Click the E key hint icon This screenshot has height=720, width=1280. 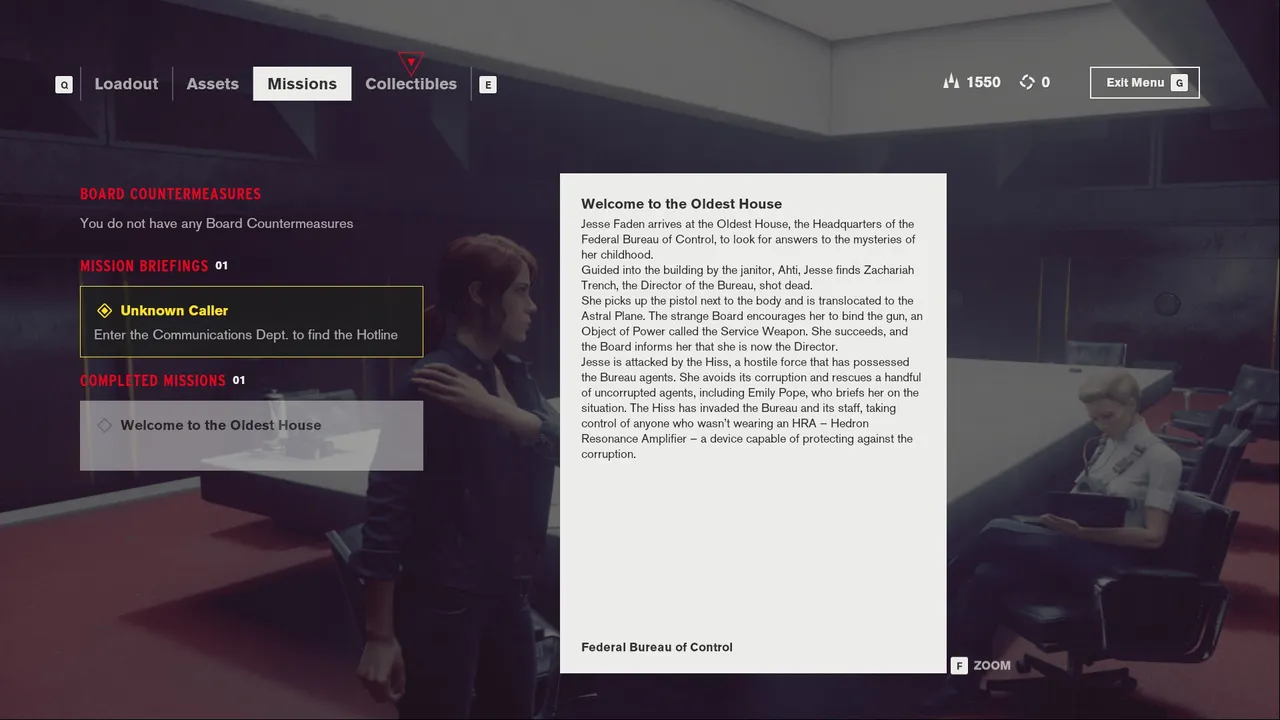(488, 85)
